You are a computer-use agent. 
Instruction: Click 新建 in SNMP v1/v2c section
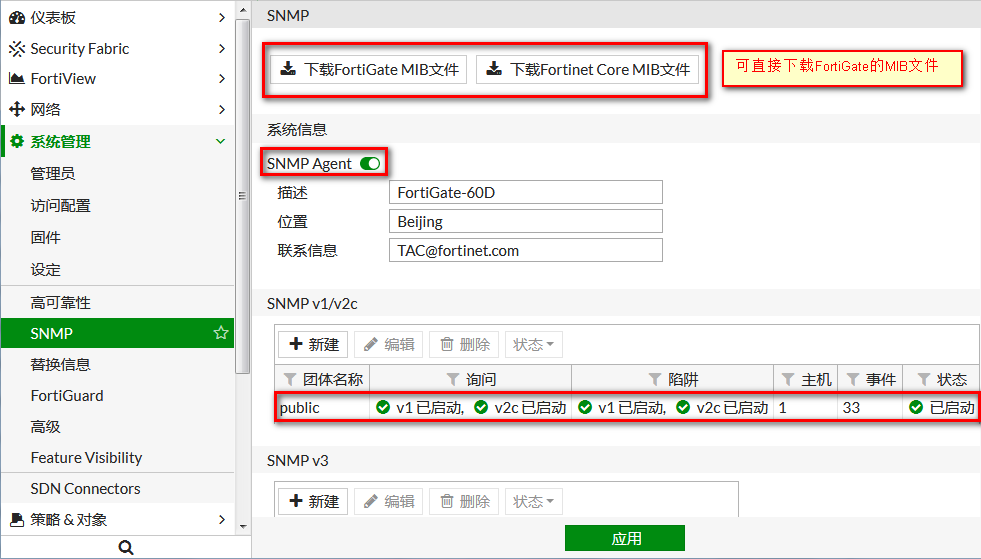(x=313, y=344)
